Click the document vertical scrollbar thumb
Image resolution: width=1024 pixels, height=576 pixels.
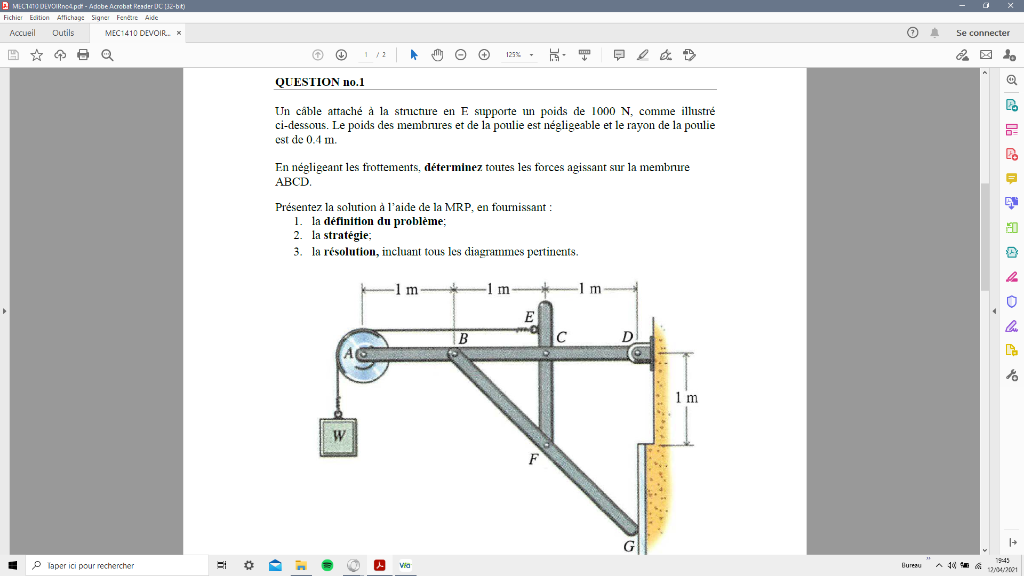pyautogui.click(x=985, y=236)
